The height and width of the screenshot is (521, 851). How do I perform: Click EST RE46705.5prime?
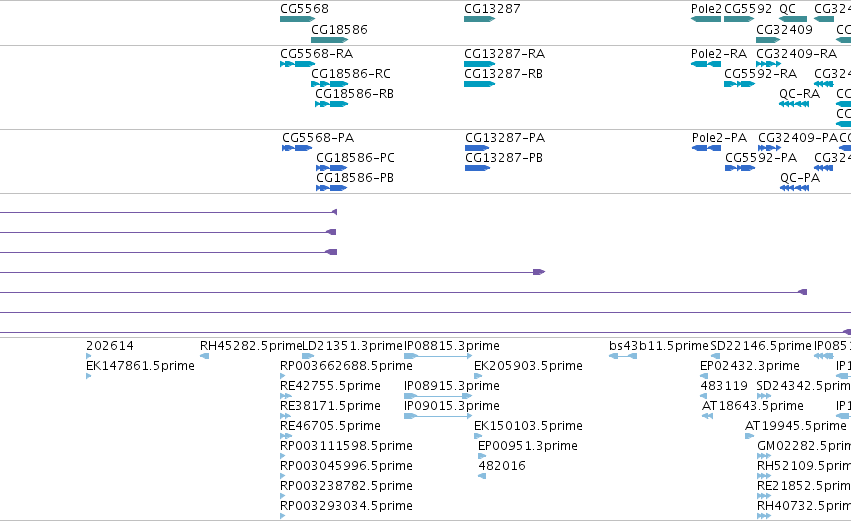click(x=330, y=426)
